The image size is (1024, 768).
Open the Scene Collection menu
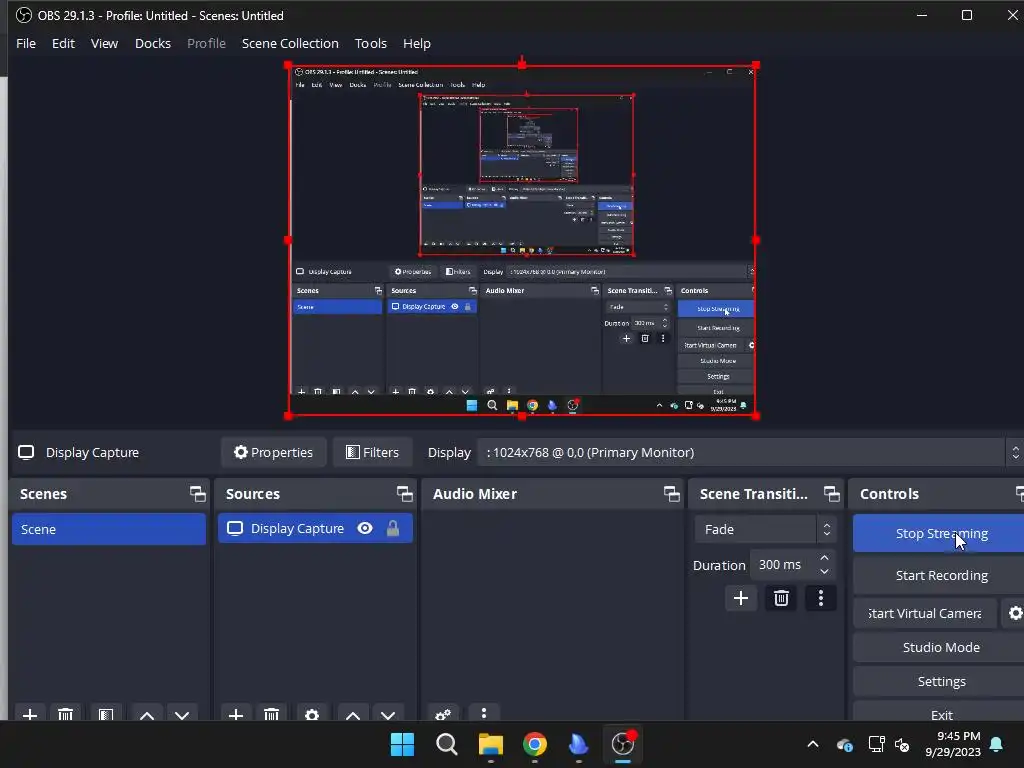pyautogui.click(x=290, y=43)
